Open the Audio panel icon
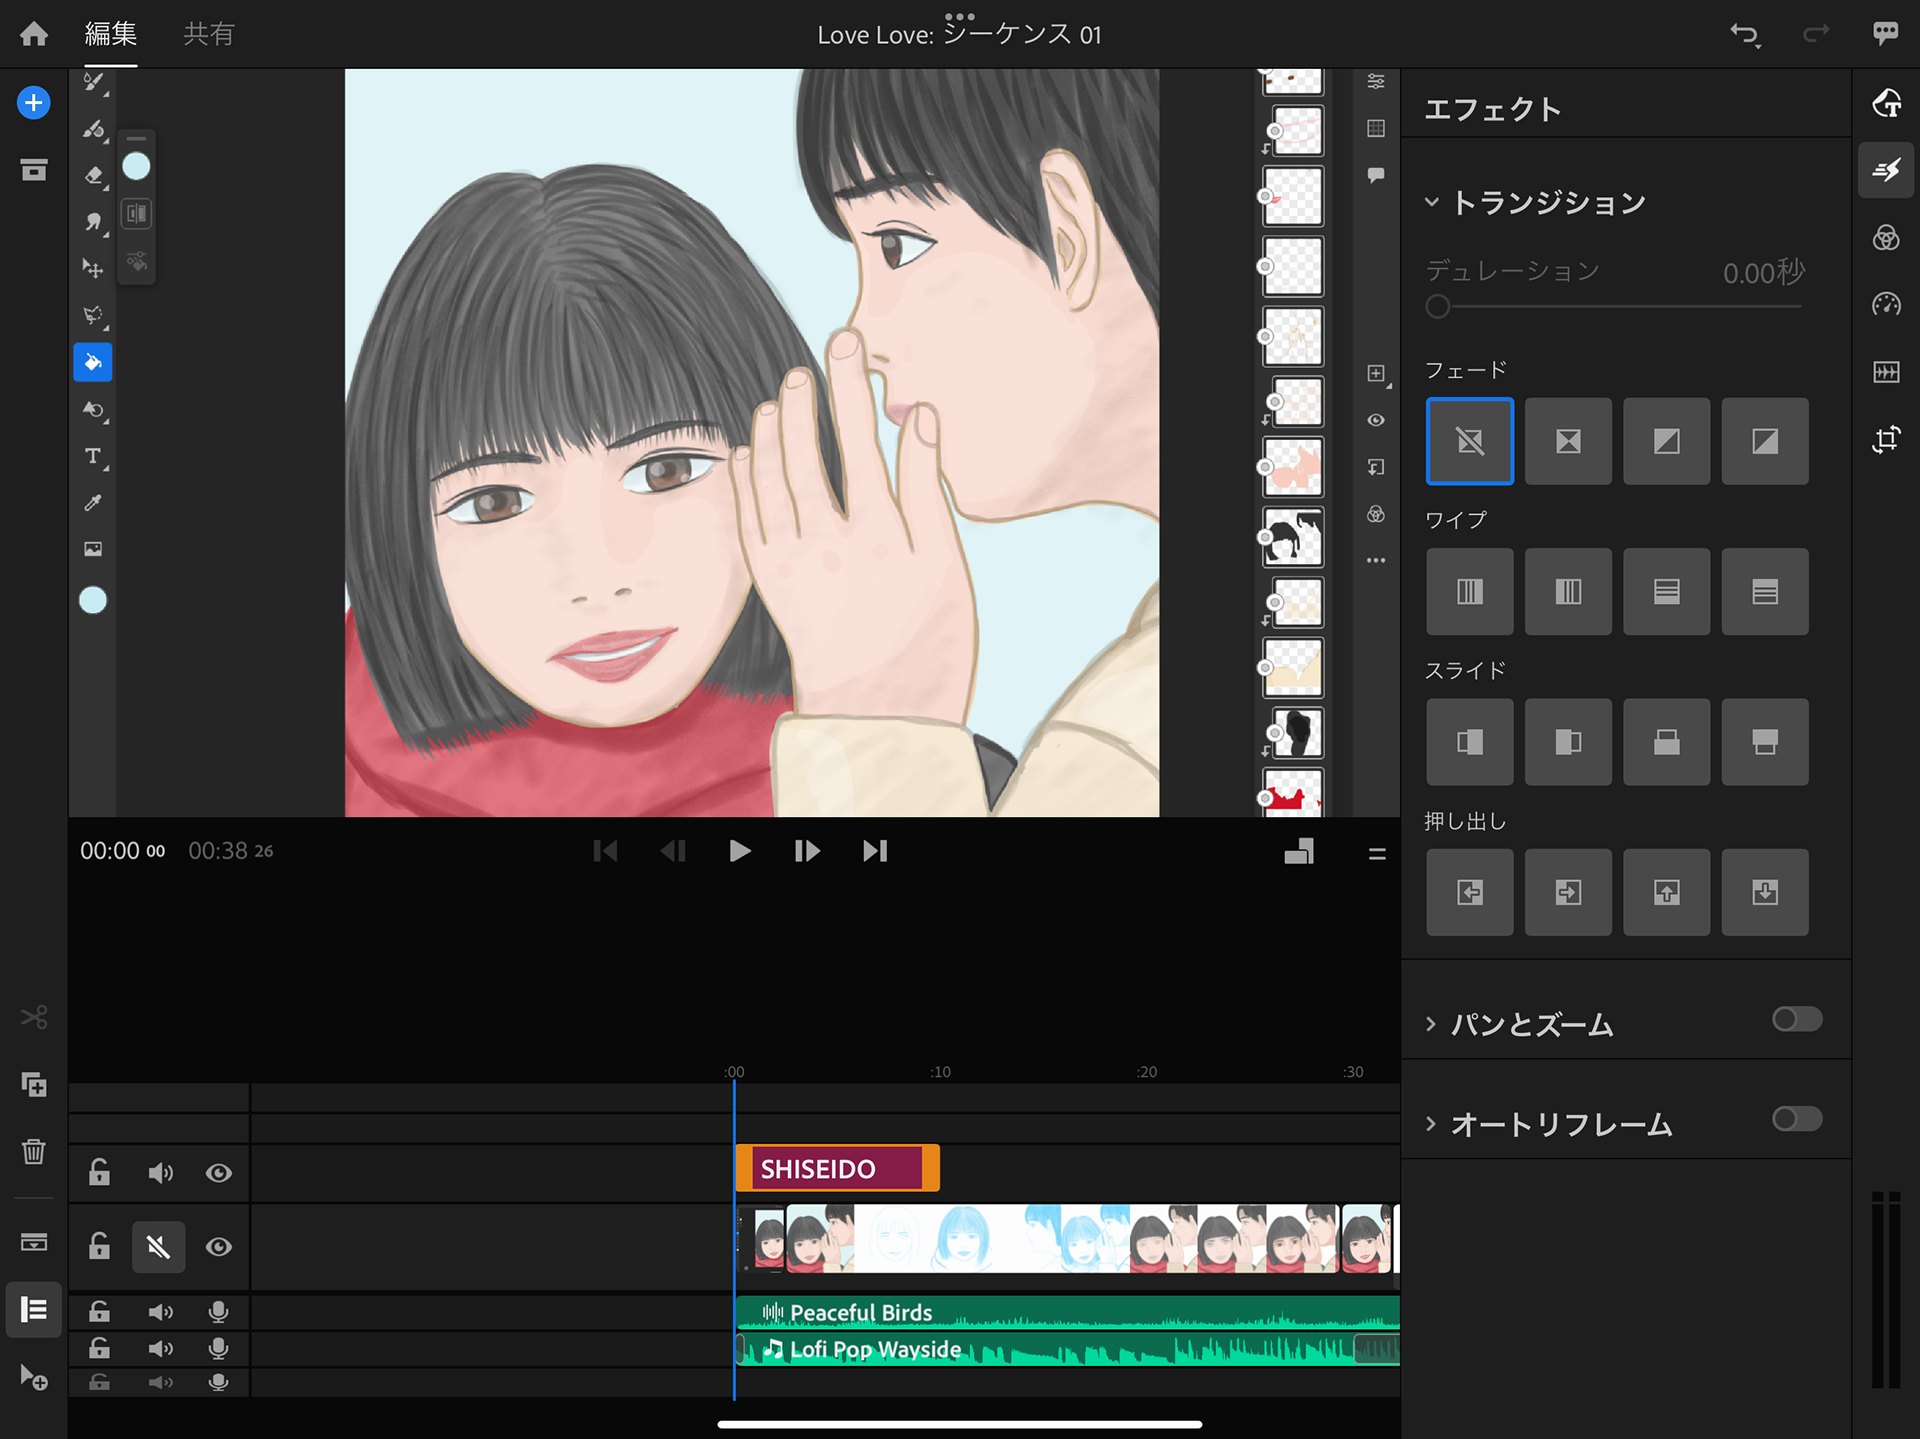Image resolution: width=1920 pixels, height=1439 pixels. pos(1886,372)
